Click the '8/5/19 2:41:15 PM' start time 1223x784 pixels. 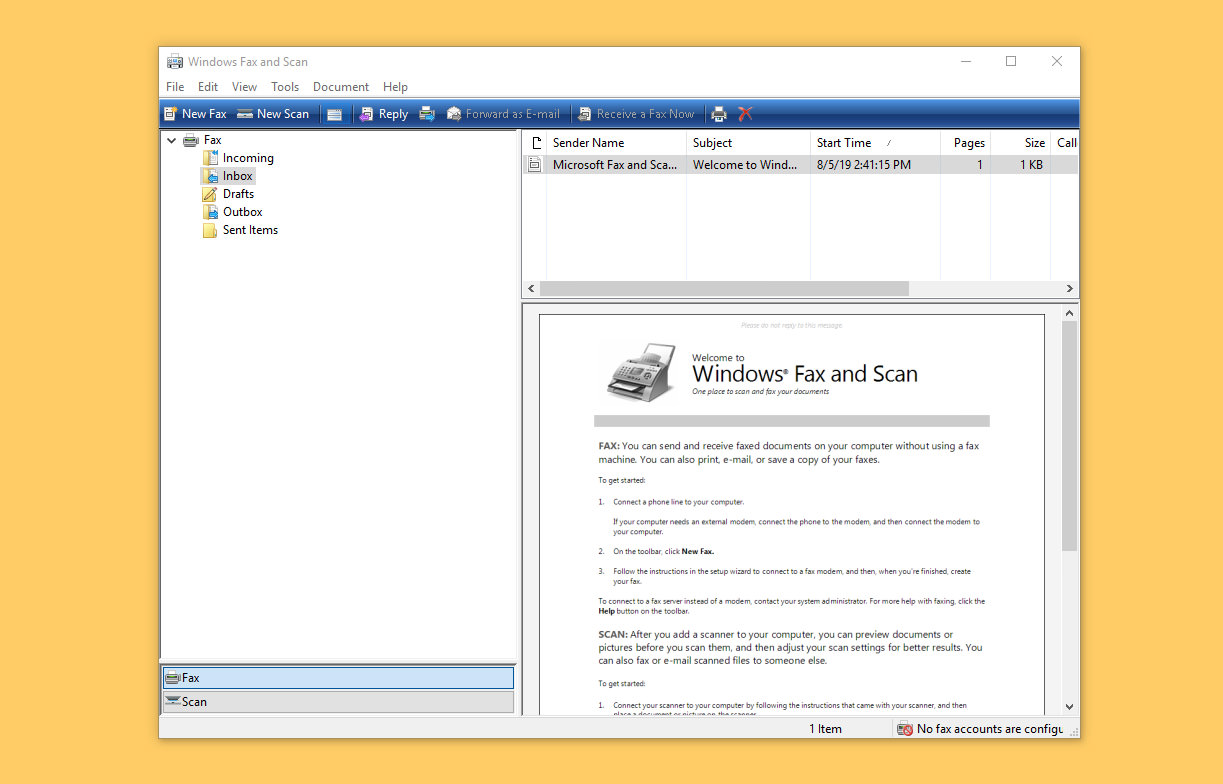864,165
